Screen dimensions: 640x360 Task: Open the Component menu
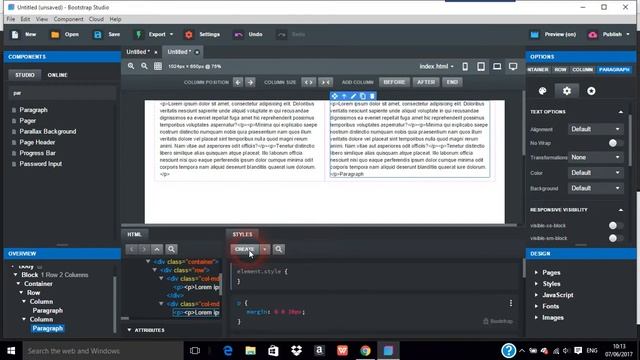click(68, 19)
